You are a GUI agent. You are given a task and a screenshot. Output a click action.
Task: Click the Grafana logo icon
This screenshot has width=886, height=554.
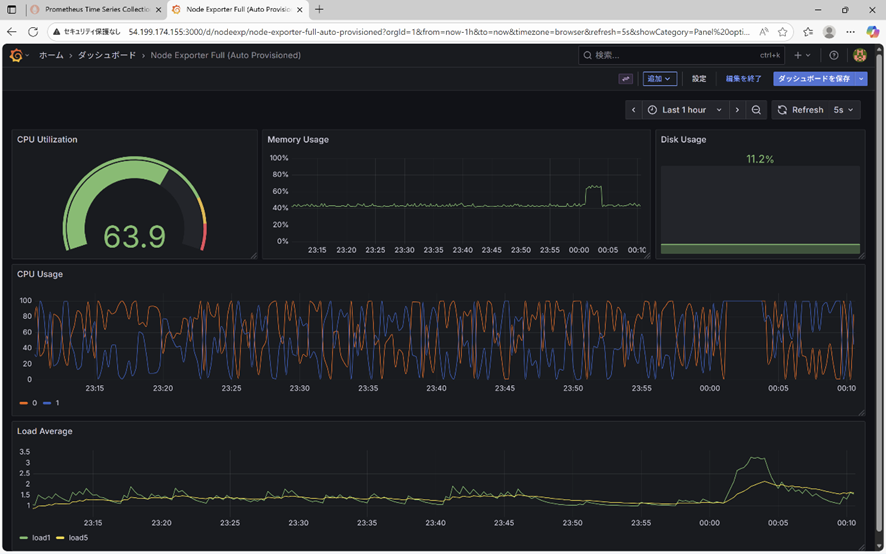pyautogui.click(x=16, y=55)
